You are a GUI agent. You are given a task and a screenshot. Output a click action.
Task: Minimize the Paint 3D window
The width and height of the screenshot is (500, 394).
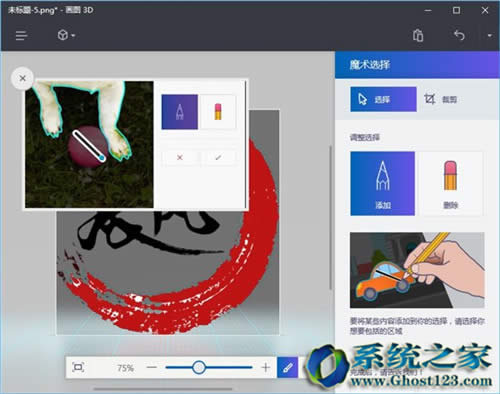click(x=428, y=10)
